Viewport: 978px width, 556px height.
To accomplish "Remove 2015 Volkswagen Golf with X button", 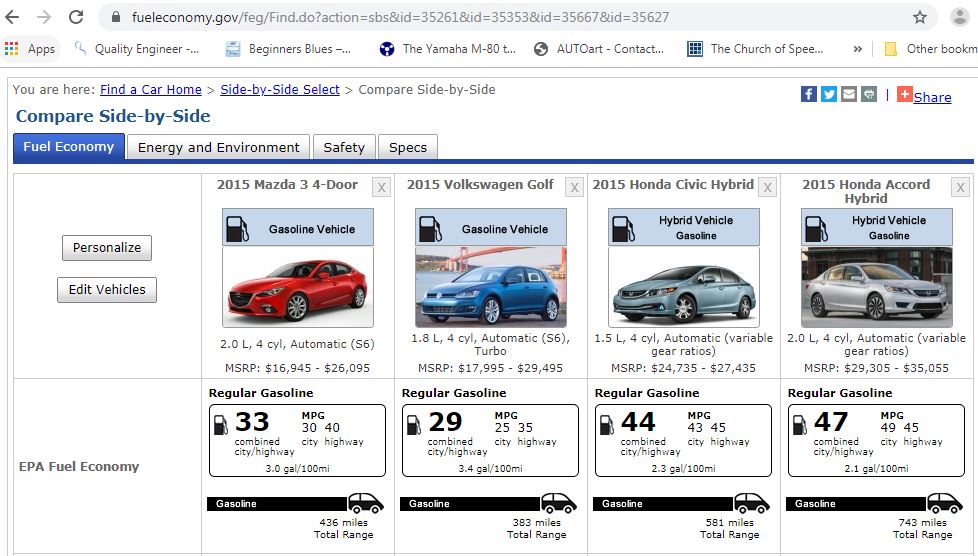I will pyautogui.click(x=574, y=187).
